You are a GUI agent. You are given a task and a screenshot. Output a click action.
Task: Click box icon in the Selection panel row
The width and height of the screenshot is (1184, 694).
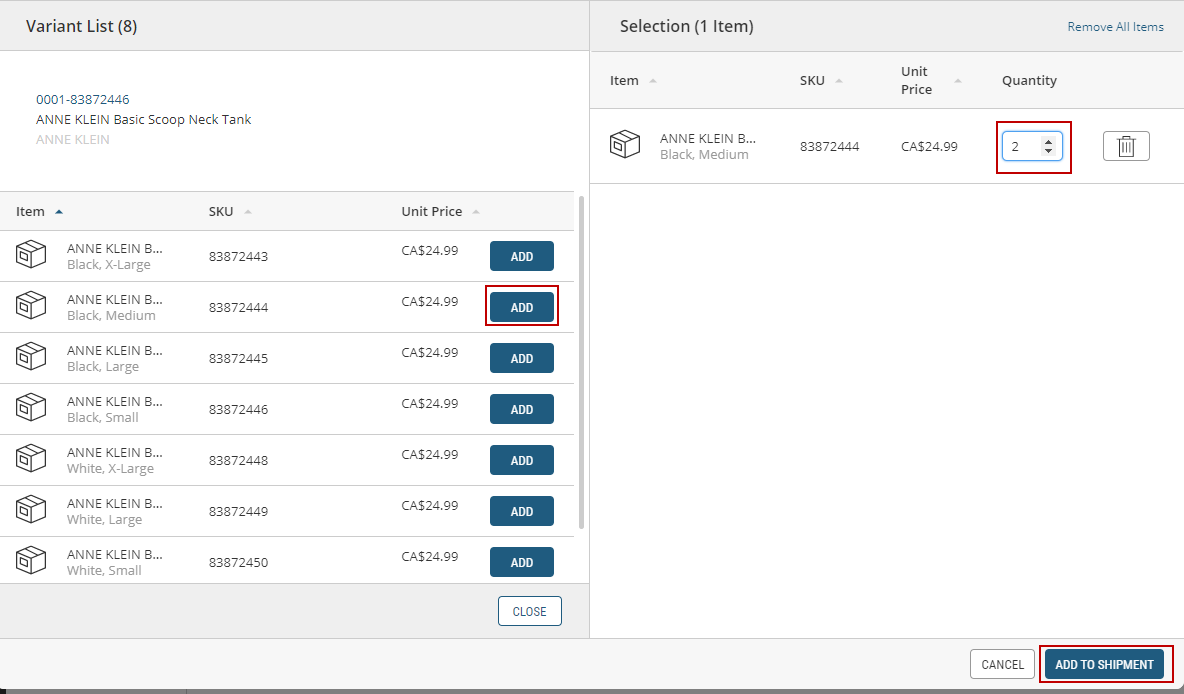click(x=625, y=145)
